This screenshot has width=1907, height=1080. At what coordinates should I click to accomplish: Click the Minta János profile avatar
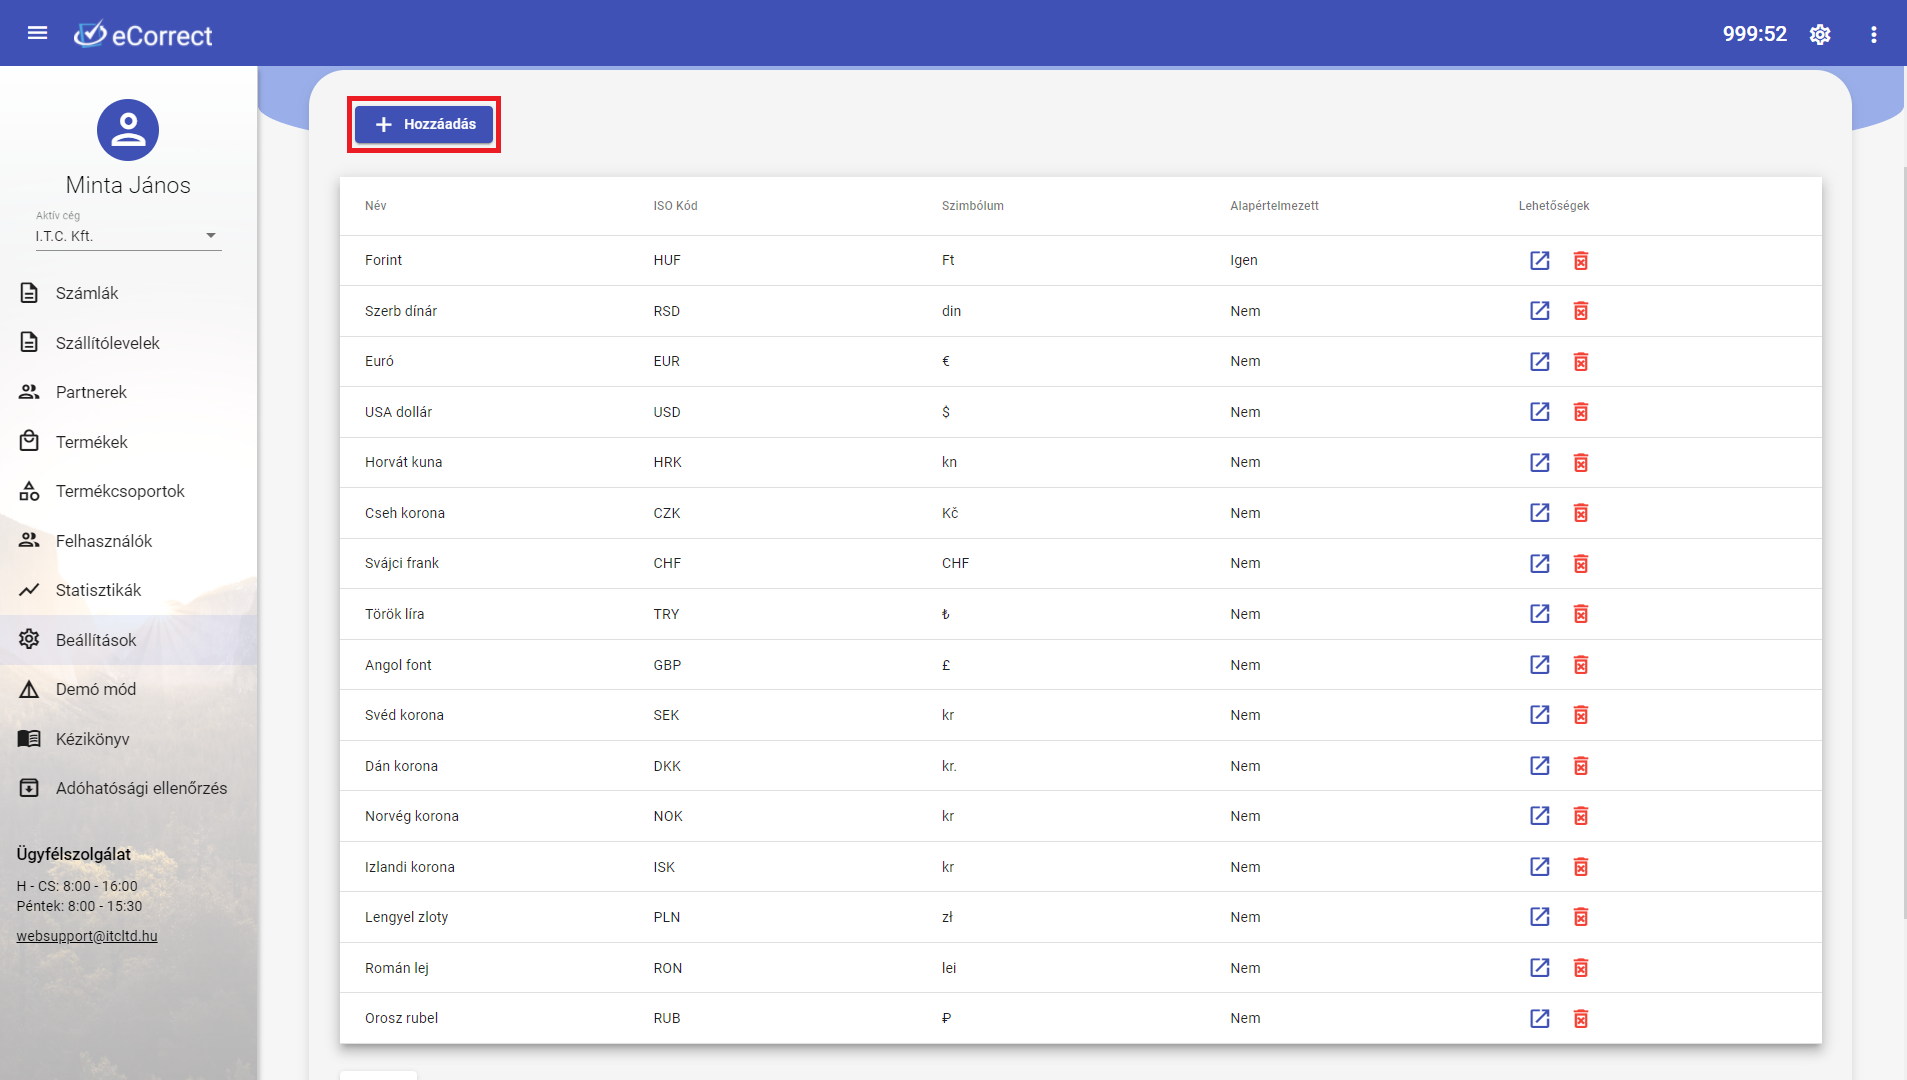pyautogui.click(x=128, y=130)
